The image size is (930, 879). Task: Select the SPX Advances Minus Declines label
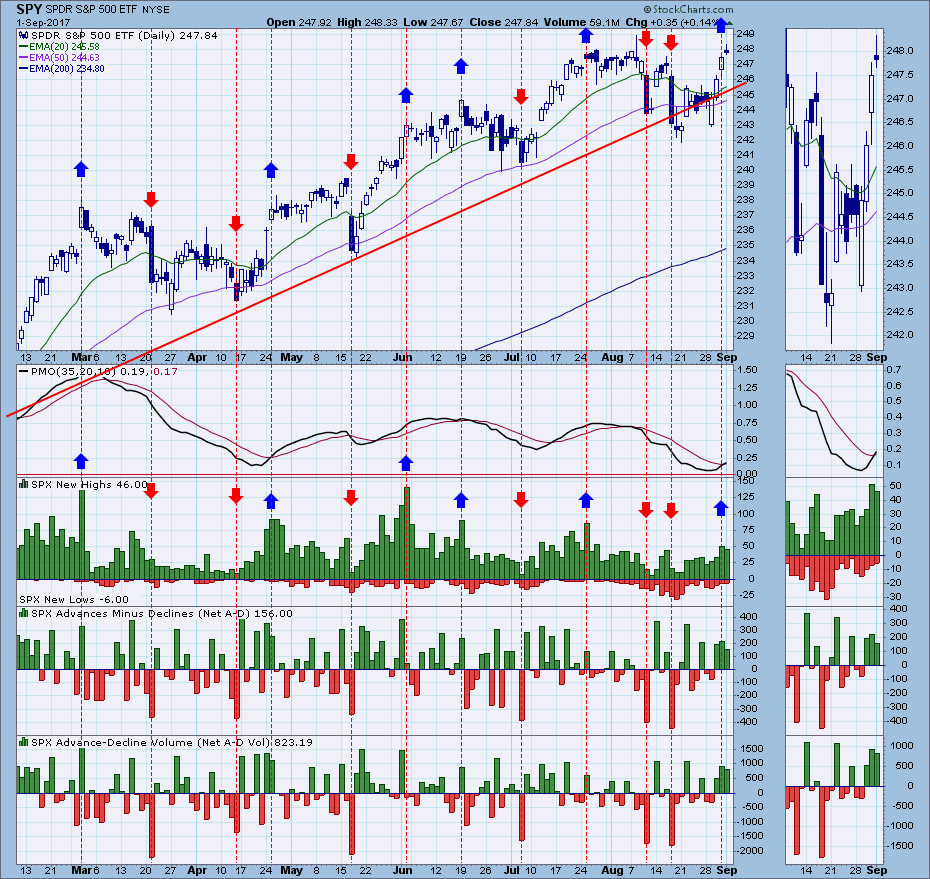click(x=161, y=613)
